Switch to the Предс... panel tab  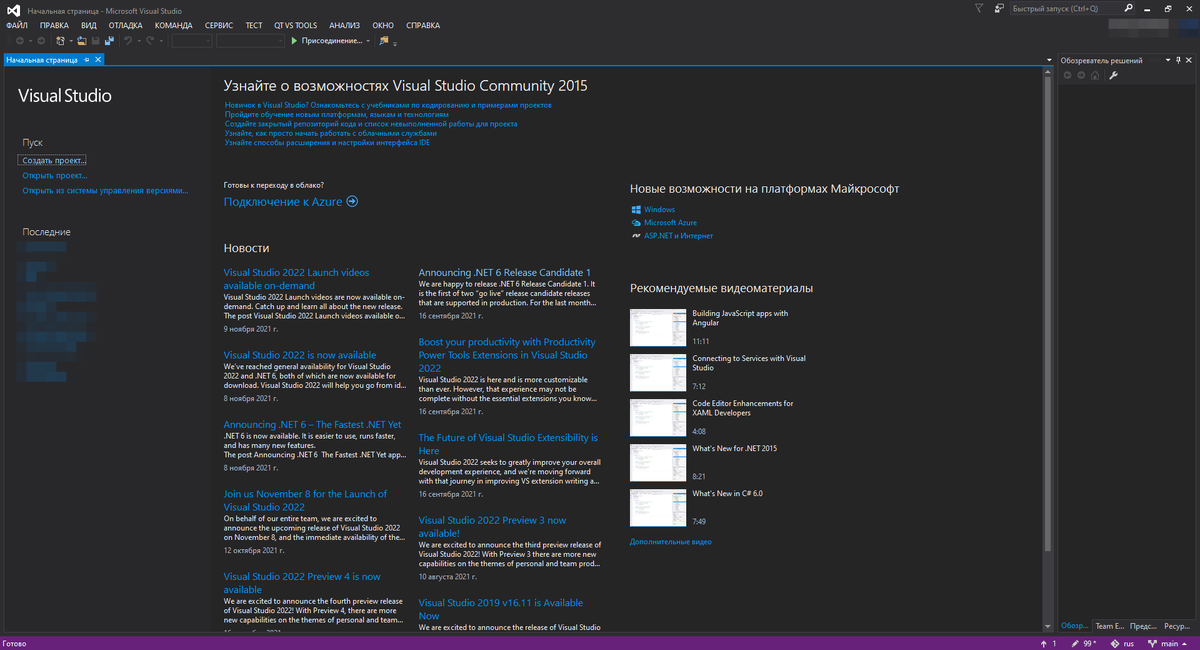(x=1143, y=626)
